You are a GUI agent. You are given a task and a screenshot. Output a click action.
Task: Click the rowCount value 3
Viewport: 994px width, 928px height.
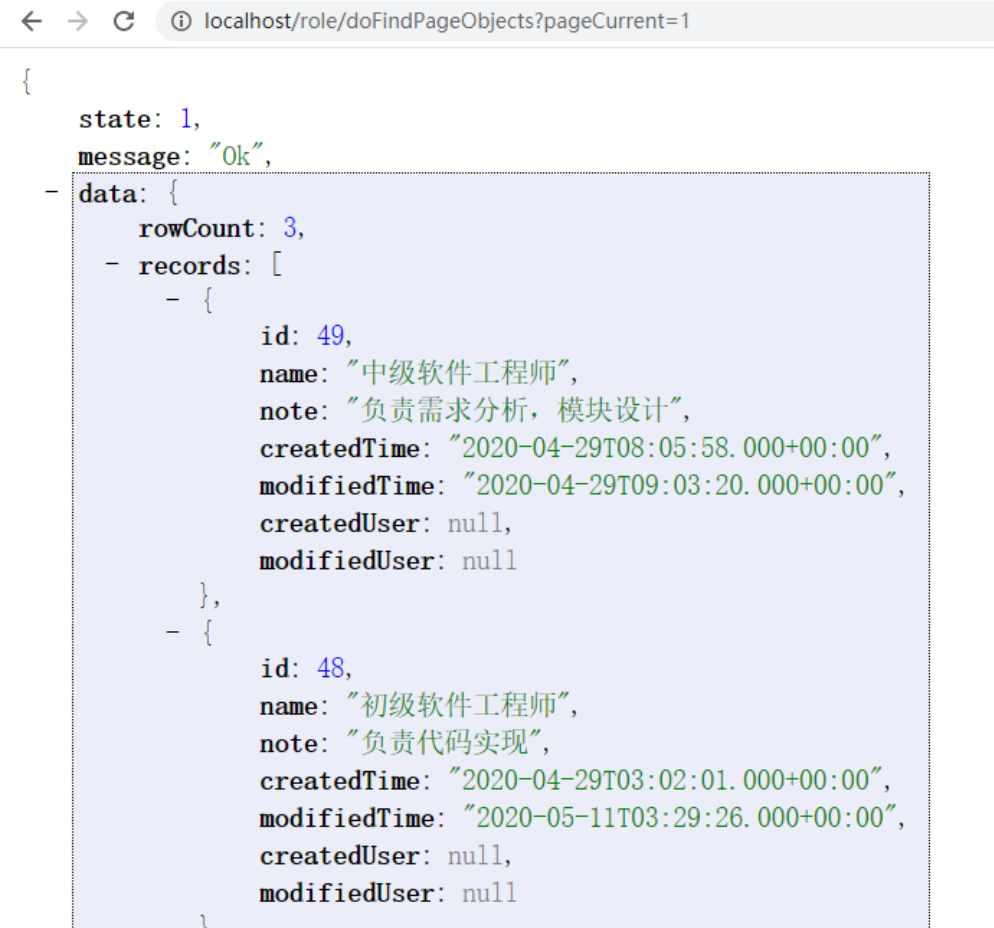point(290,228)
